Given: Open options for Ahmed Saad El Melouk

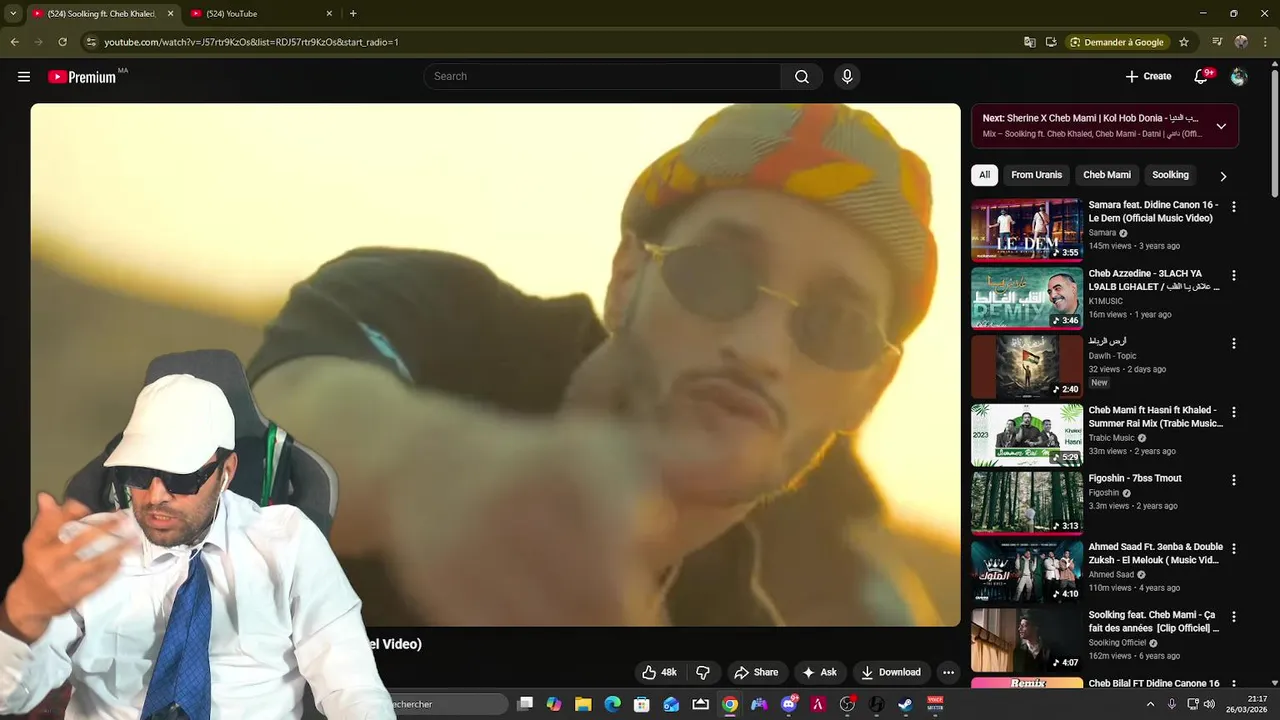Looking at the screenshot, I should point(1233,548).
